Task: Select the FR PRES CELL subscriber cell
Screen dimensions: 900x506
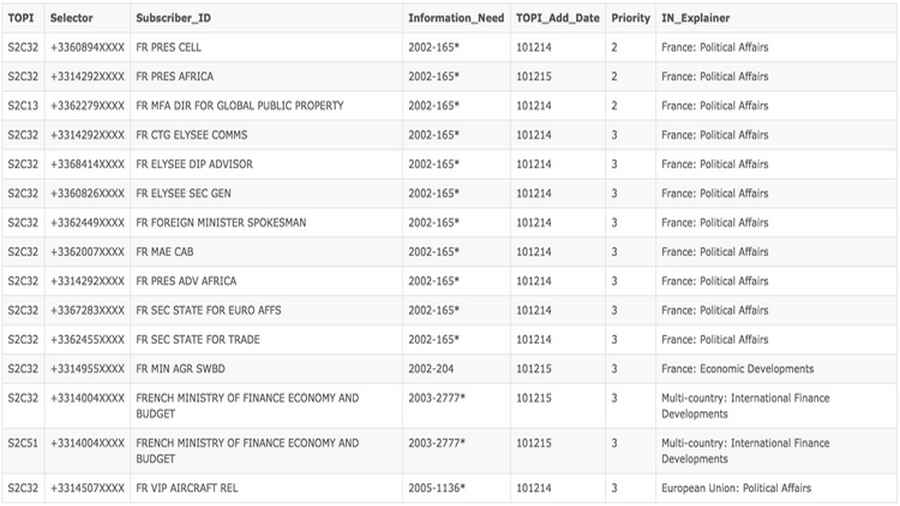Action: (169, 47)
